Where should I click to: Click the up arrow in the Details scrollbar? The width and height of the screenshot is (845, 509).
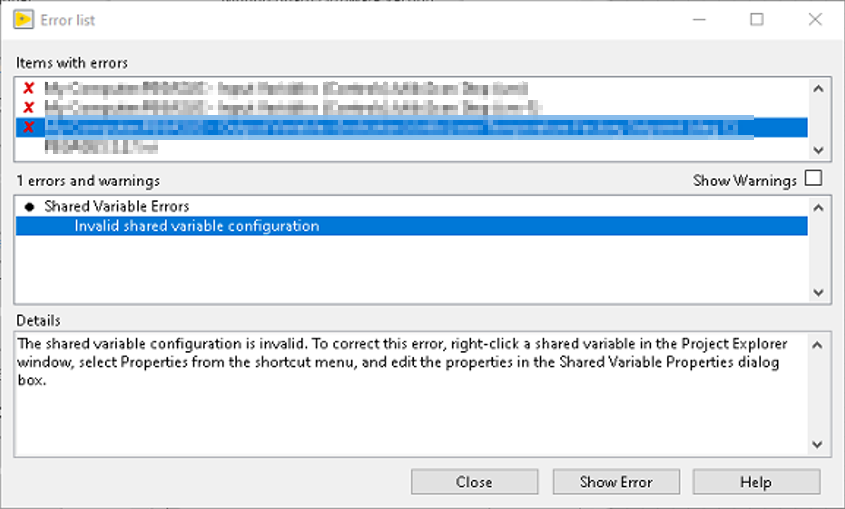tap(818, 345)
